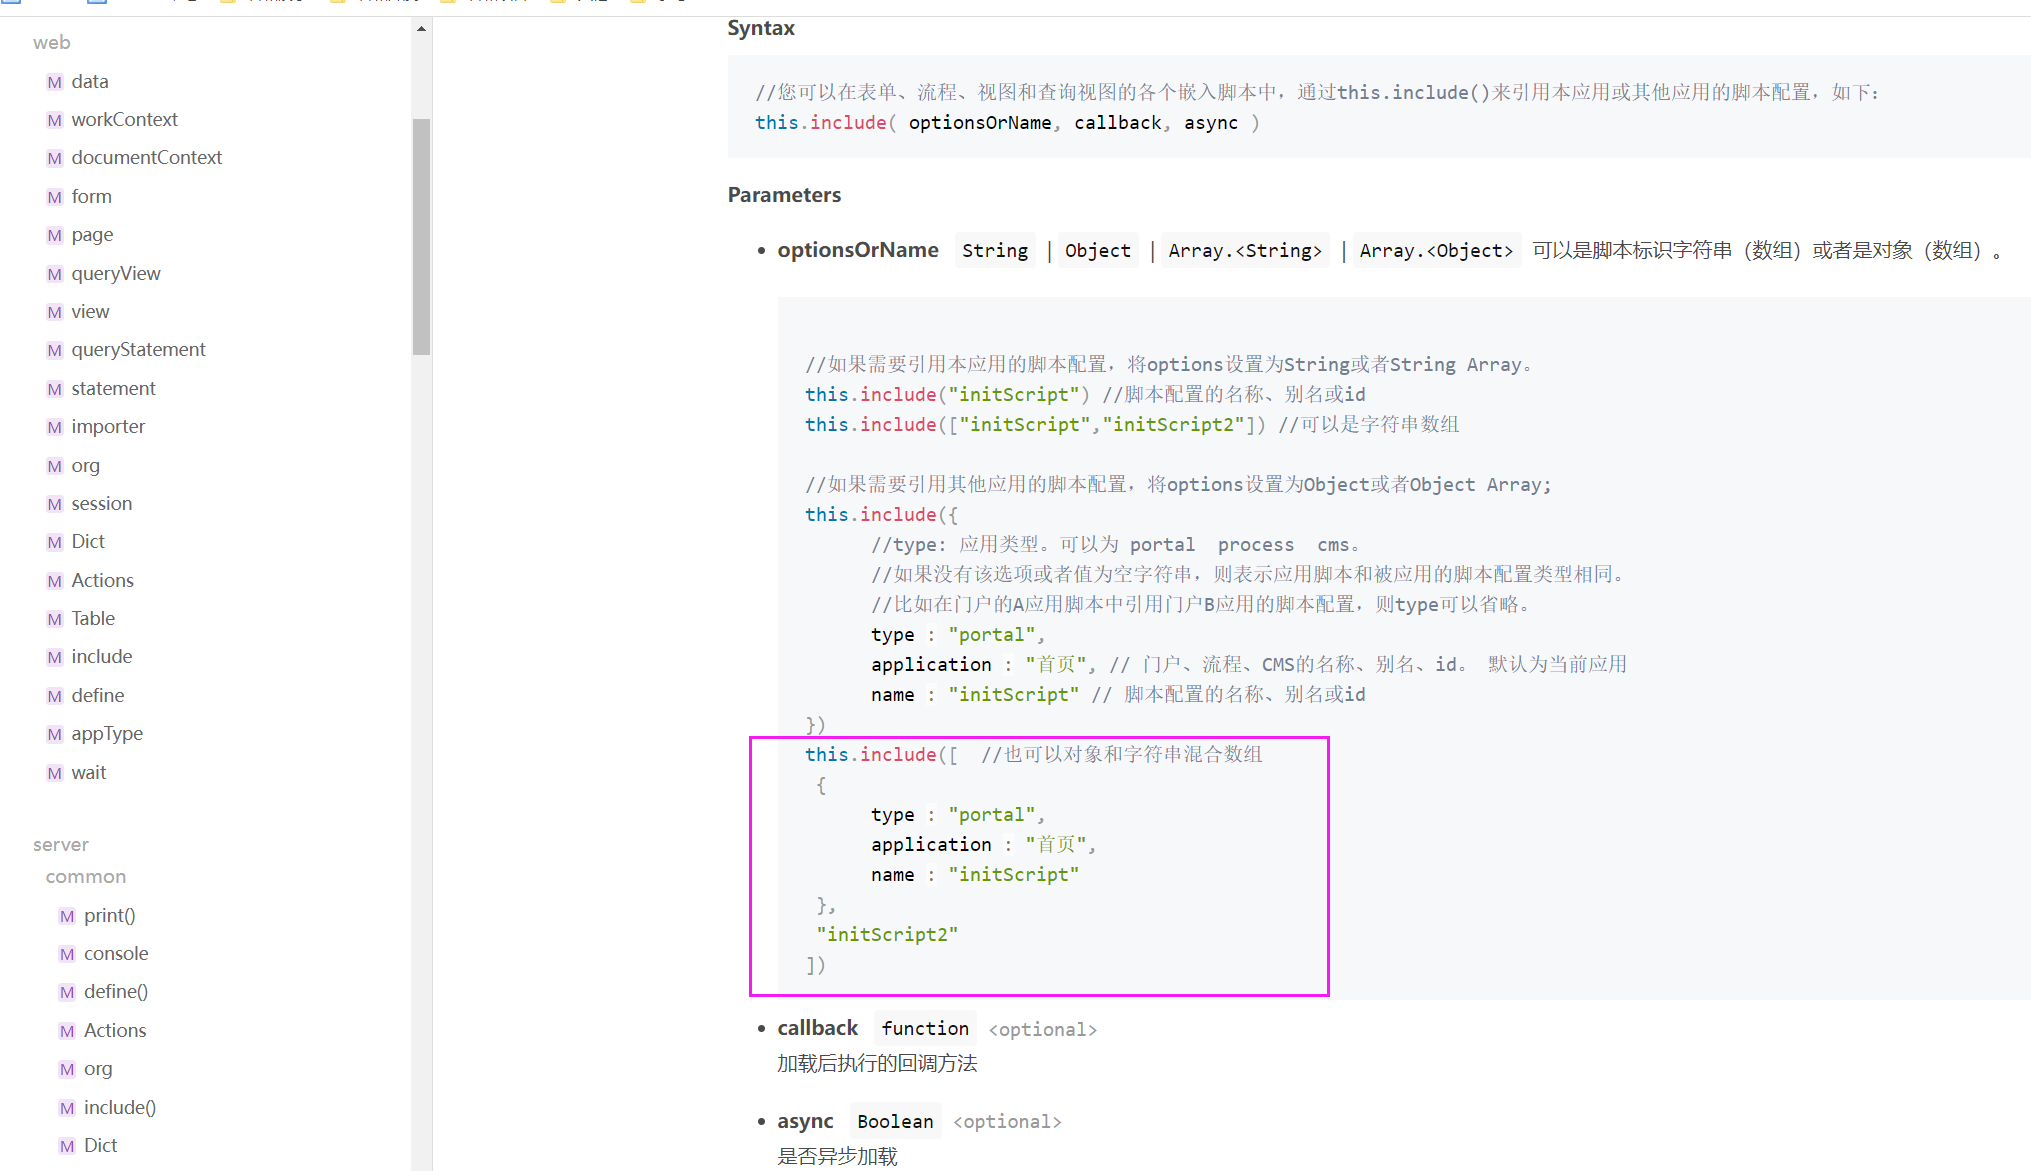Screen dimensions: 2031x1171
Task: Click the M icon next to include()
Action: 67,1108
